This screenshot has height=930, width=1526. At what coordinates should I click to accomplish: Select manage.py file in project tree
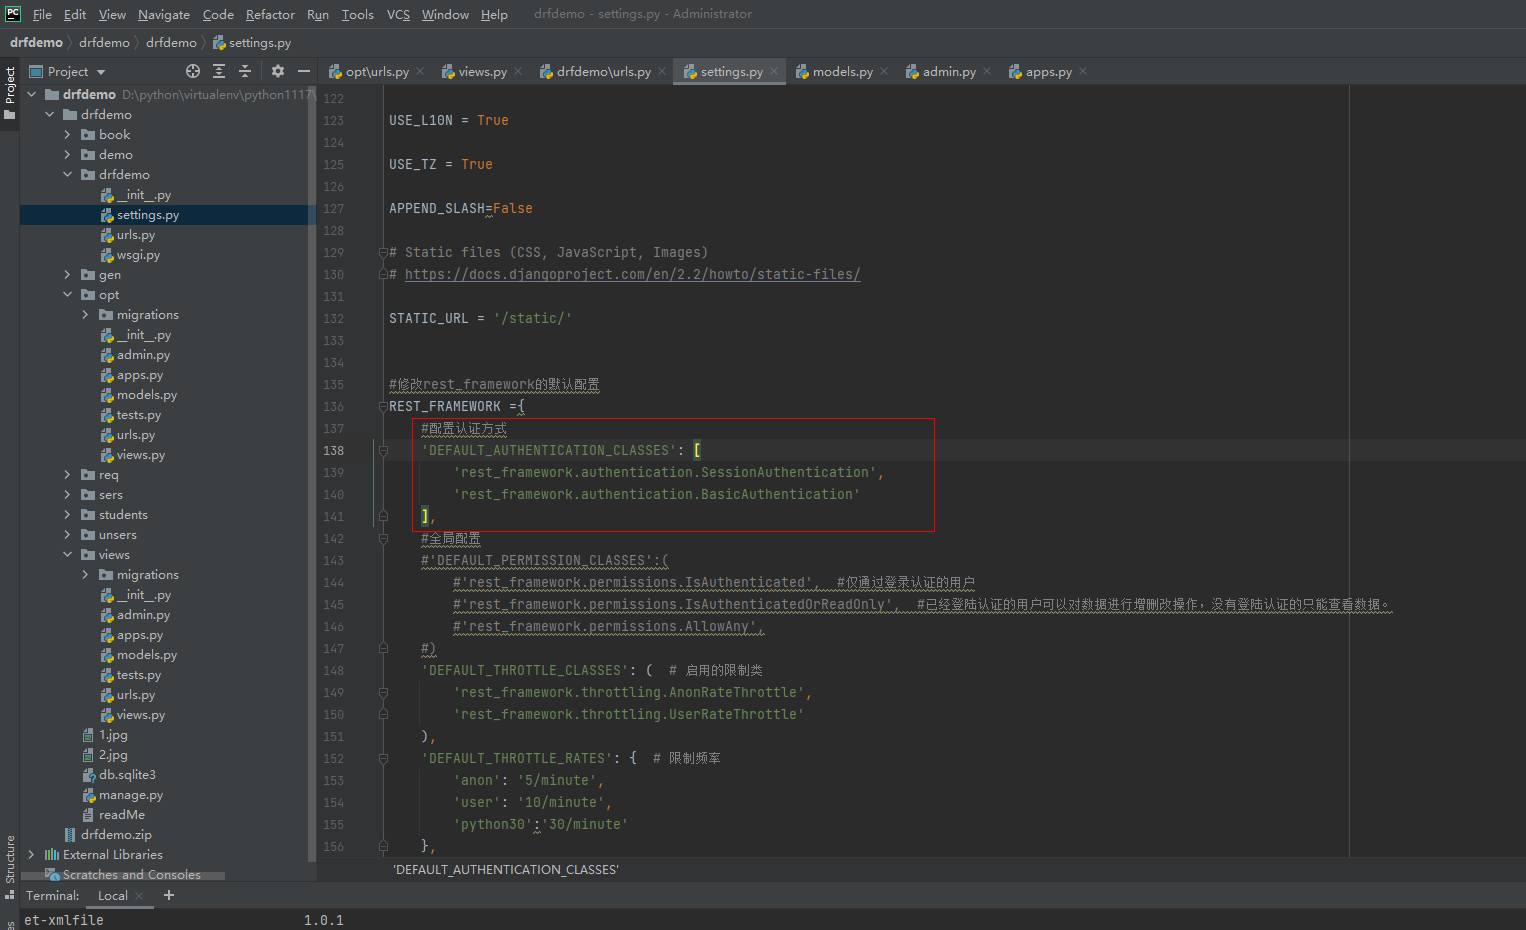pyautogui.click(x=122, y=795)
